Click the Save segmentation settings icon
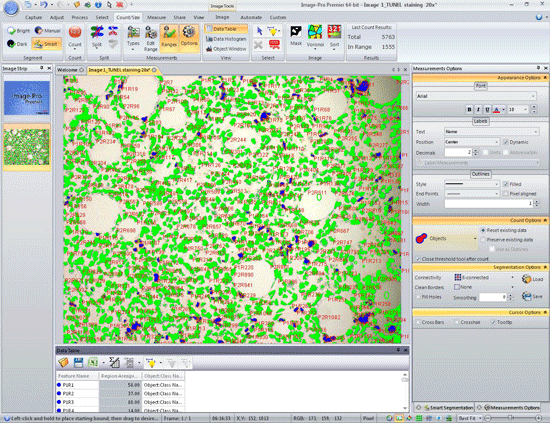This screenshot has width=550, height=423. pos(532,296)
